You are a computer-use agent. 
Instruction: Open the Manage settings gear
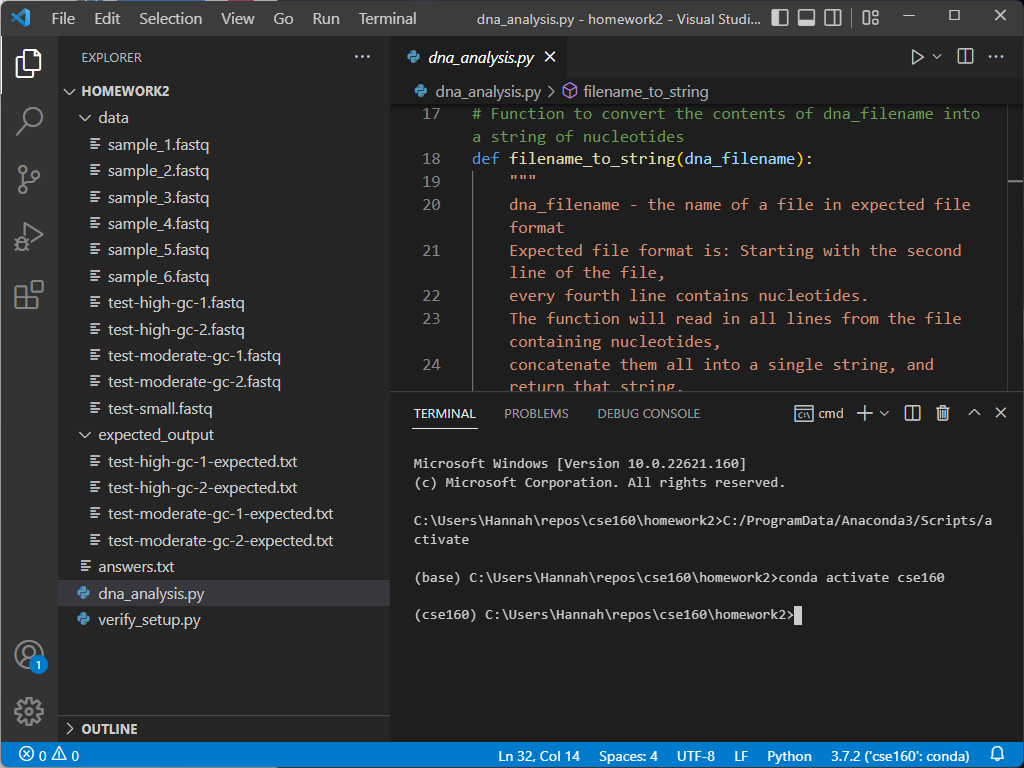(29, 711)
